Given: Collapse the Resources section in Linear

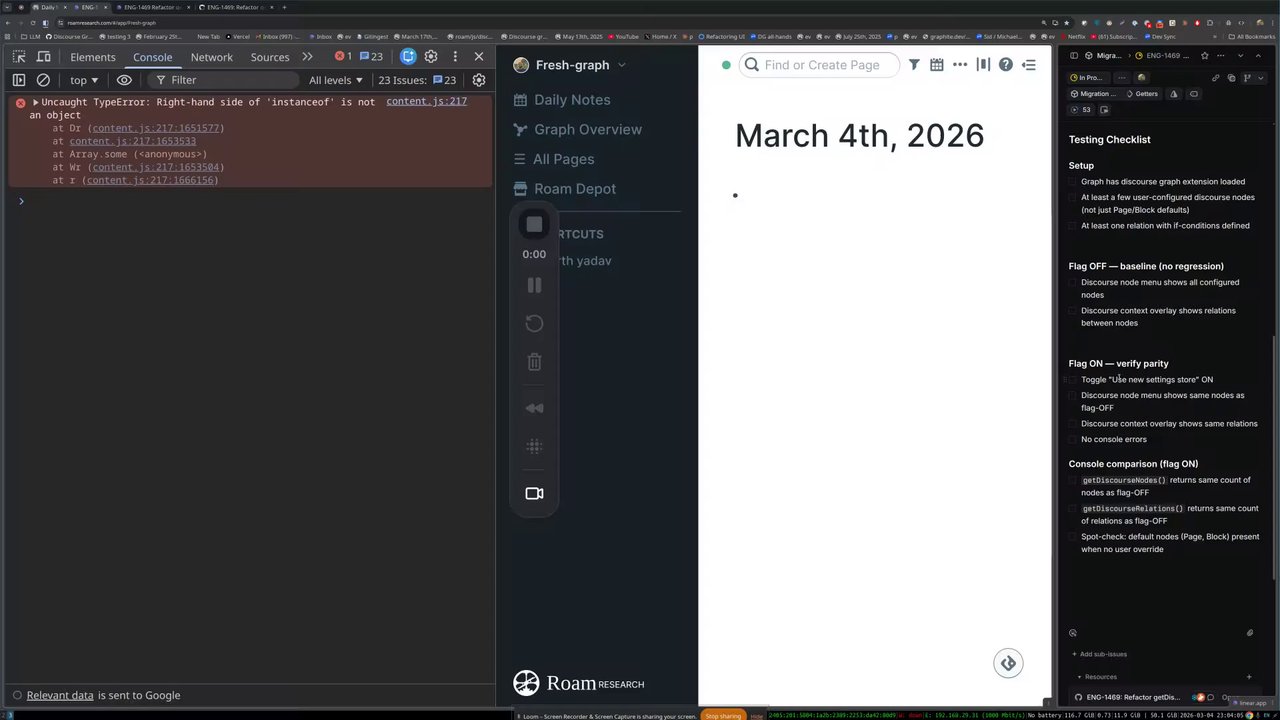Looking at the screenshot, I should tap(1095, 677).
